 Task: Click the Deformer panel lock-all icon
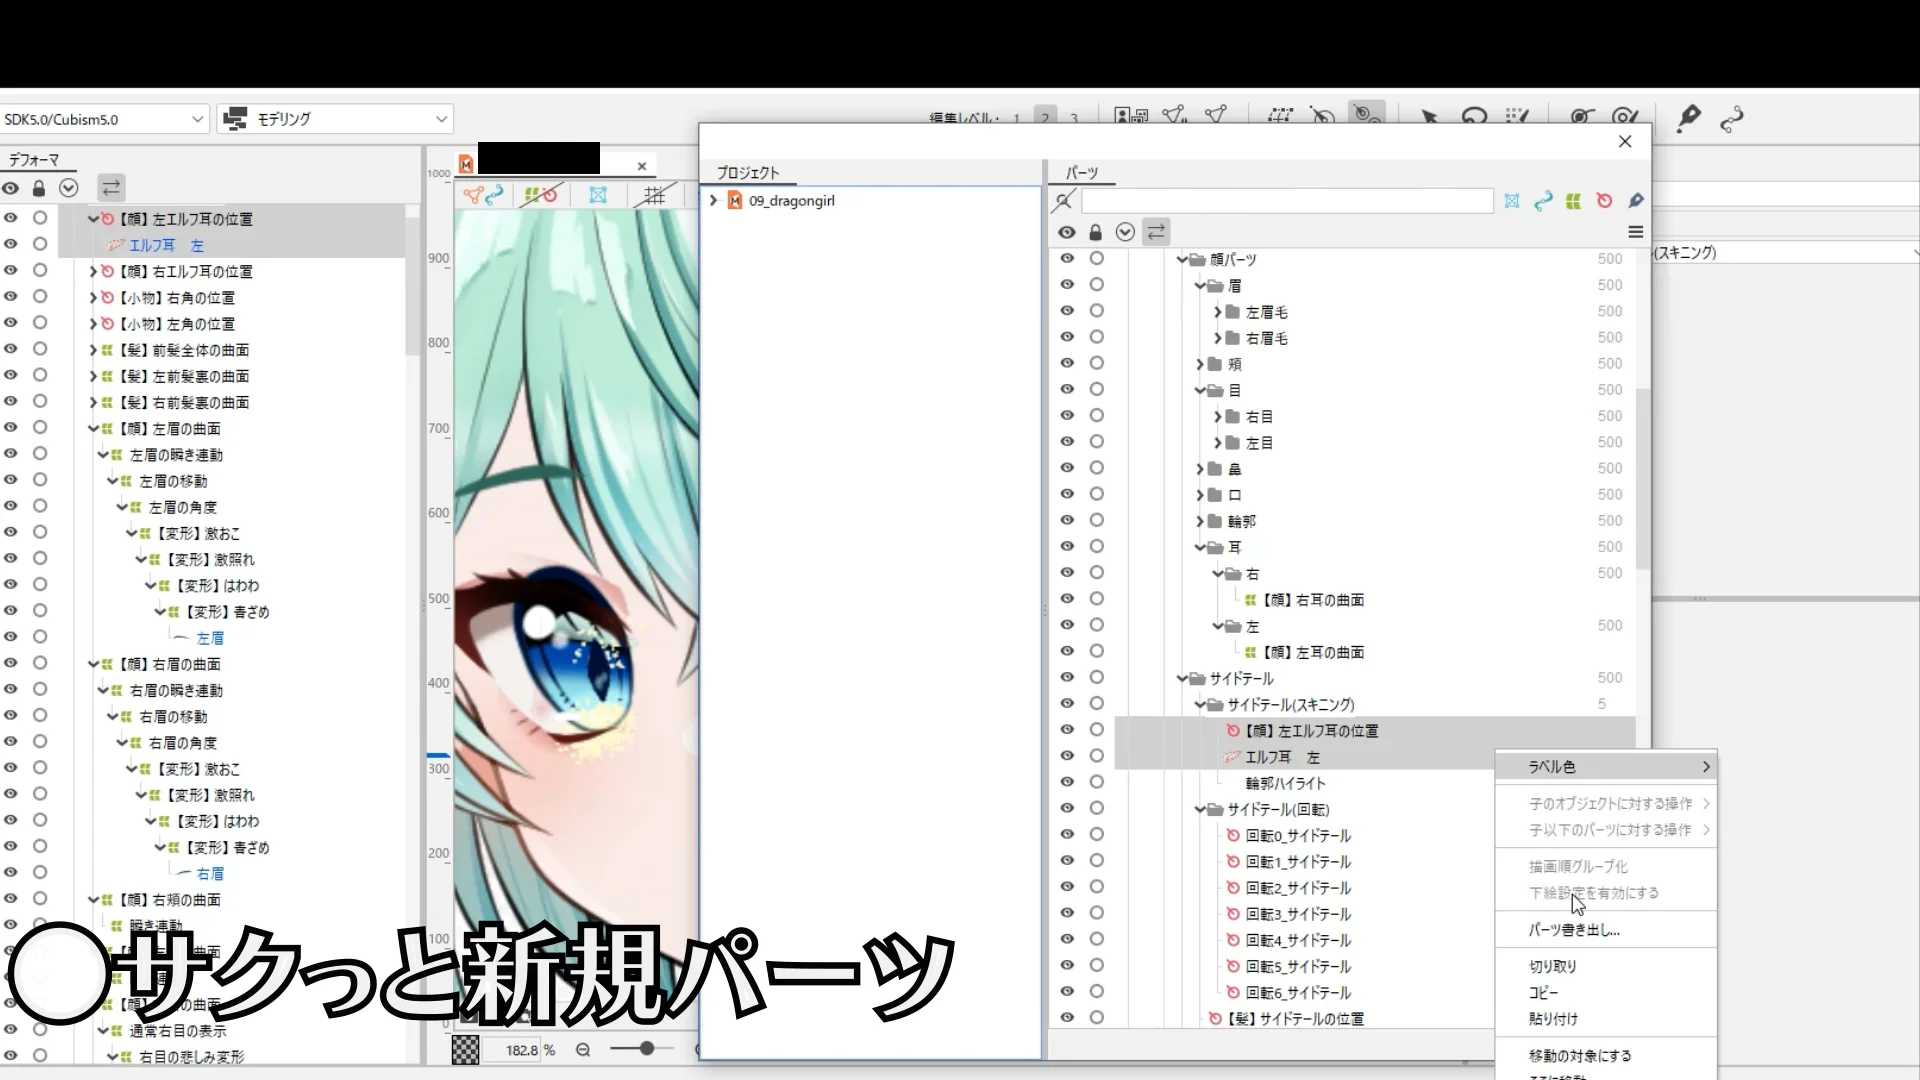tap(39, 187)
